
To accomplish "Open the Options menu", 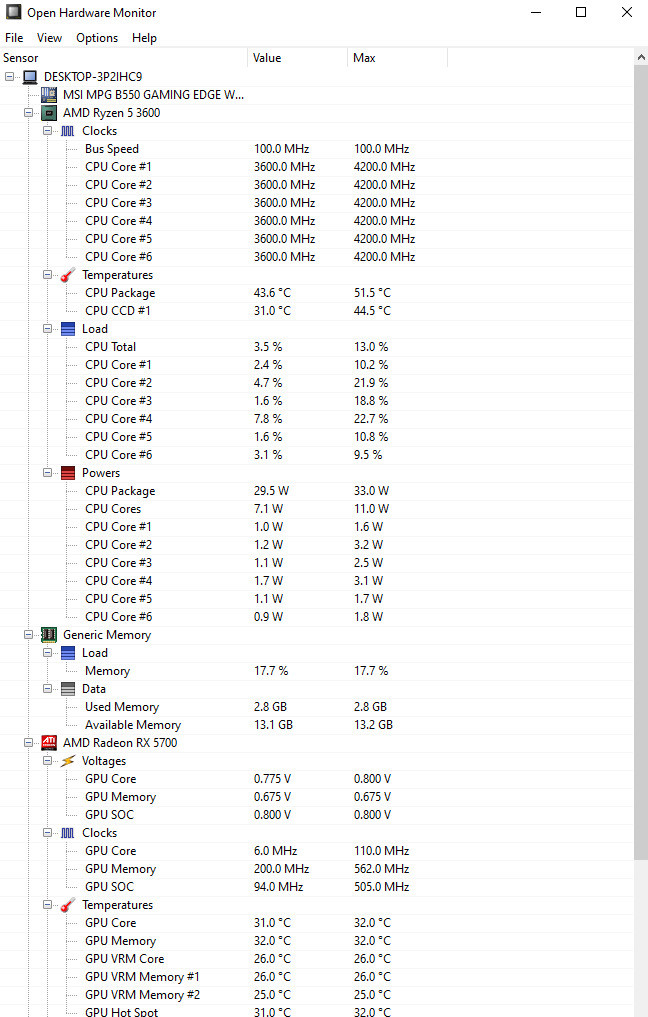I will tap(97, 38).
